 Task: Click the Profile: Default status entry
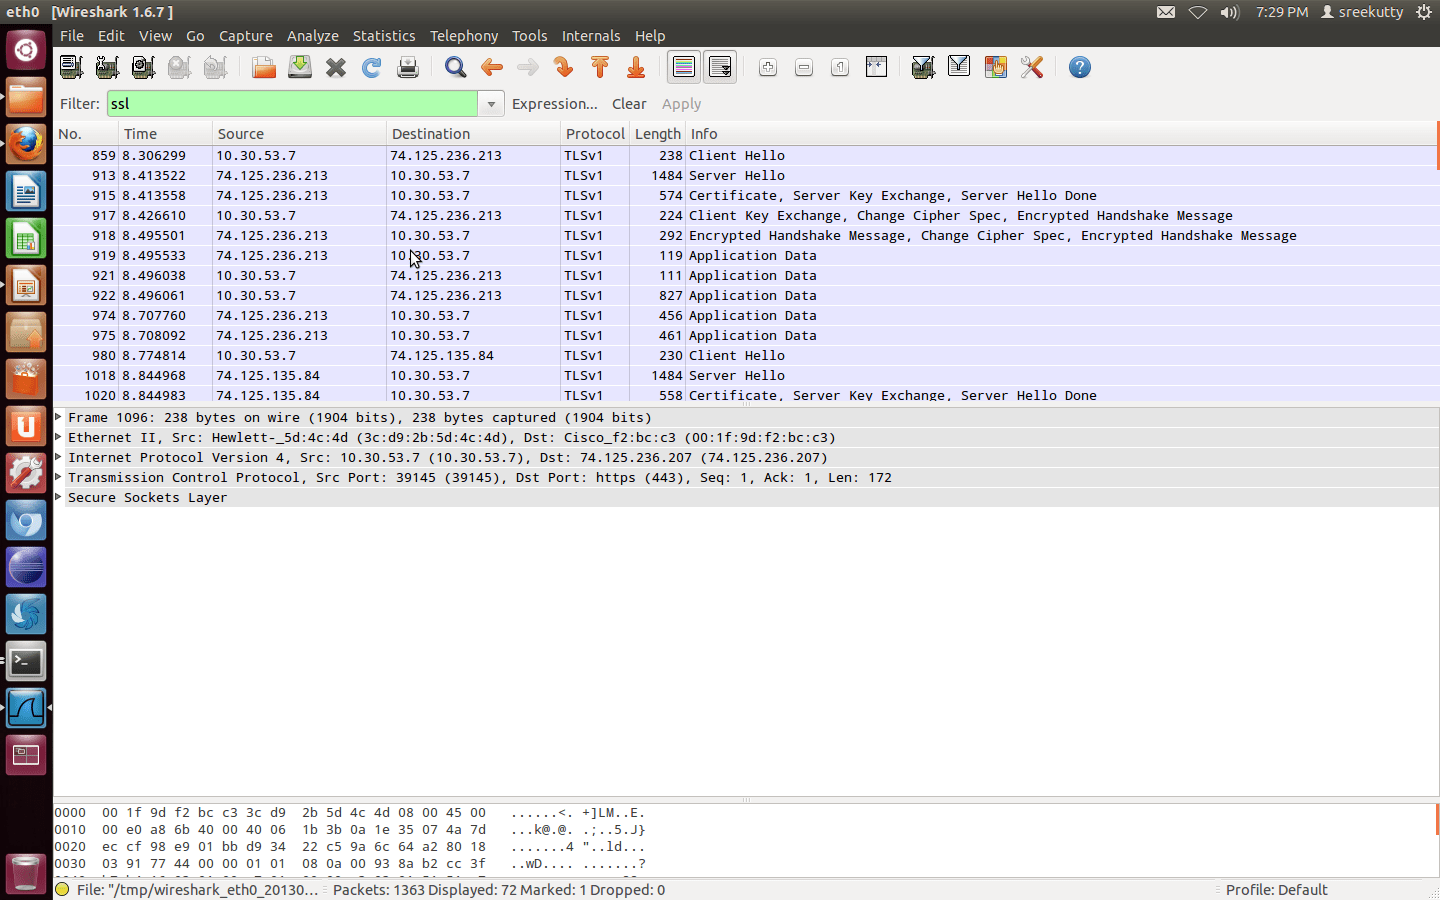click(x=1276, y=890)
